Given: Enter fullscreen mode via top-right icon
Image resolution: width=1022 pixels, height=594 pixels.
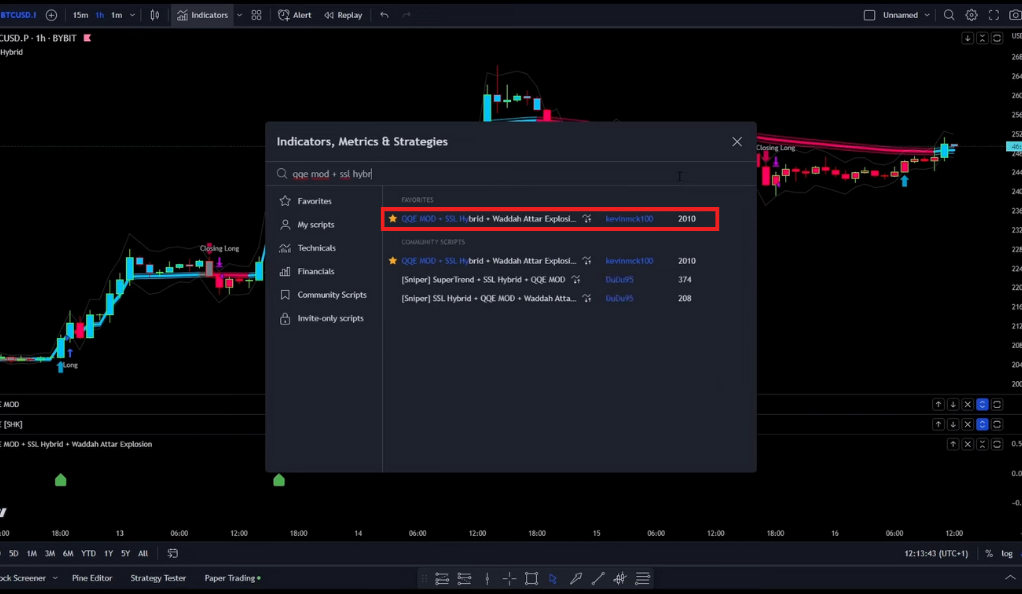Looking at the screenshot, I should coord(994,15).
